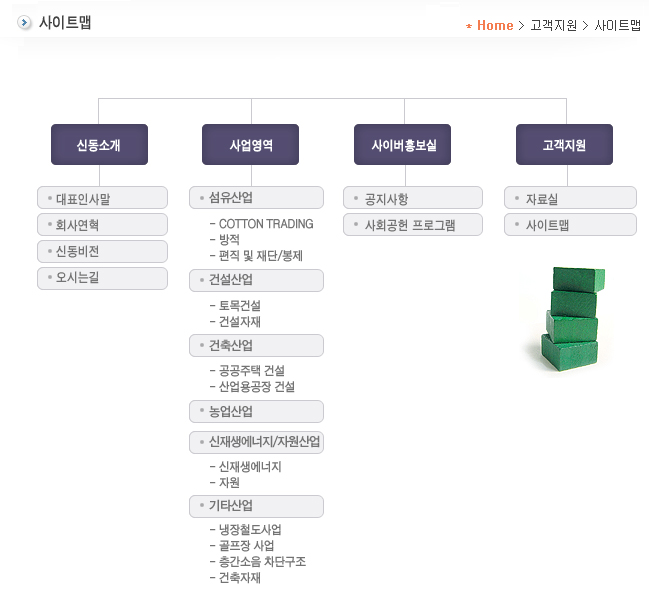
Task: Go to Home in breadcrumb
Action: (494, 26)
